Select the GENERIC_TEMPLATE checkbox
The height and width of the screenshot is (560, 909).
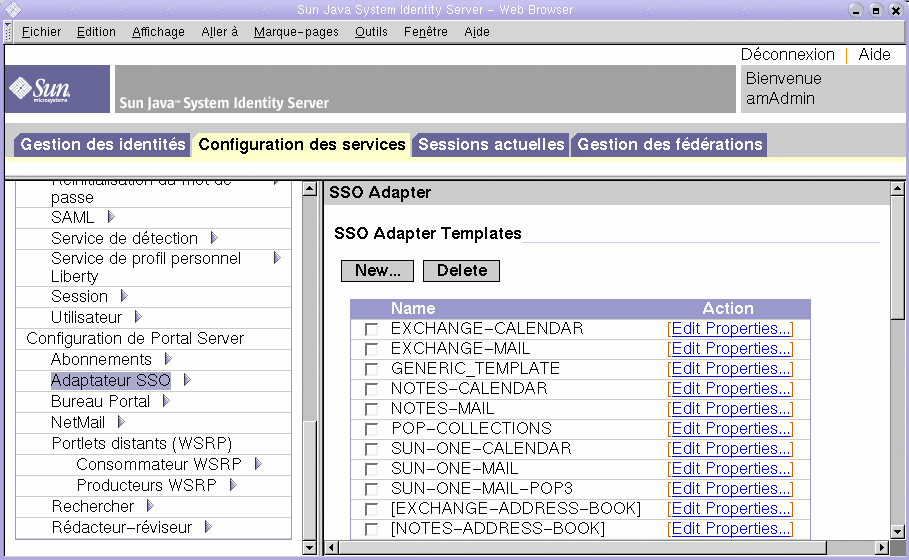point(371,369)
